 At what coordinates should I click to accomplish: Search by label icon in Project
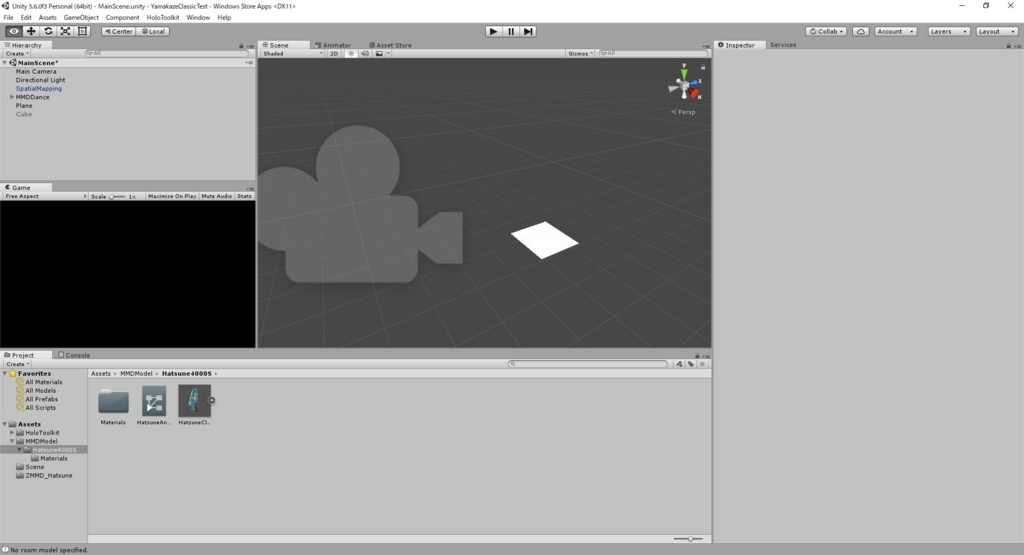pos(691,364)
